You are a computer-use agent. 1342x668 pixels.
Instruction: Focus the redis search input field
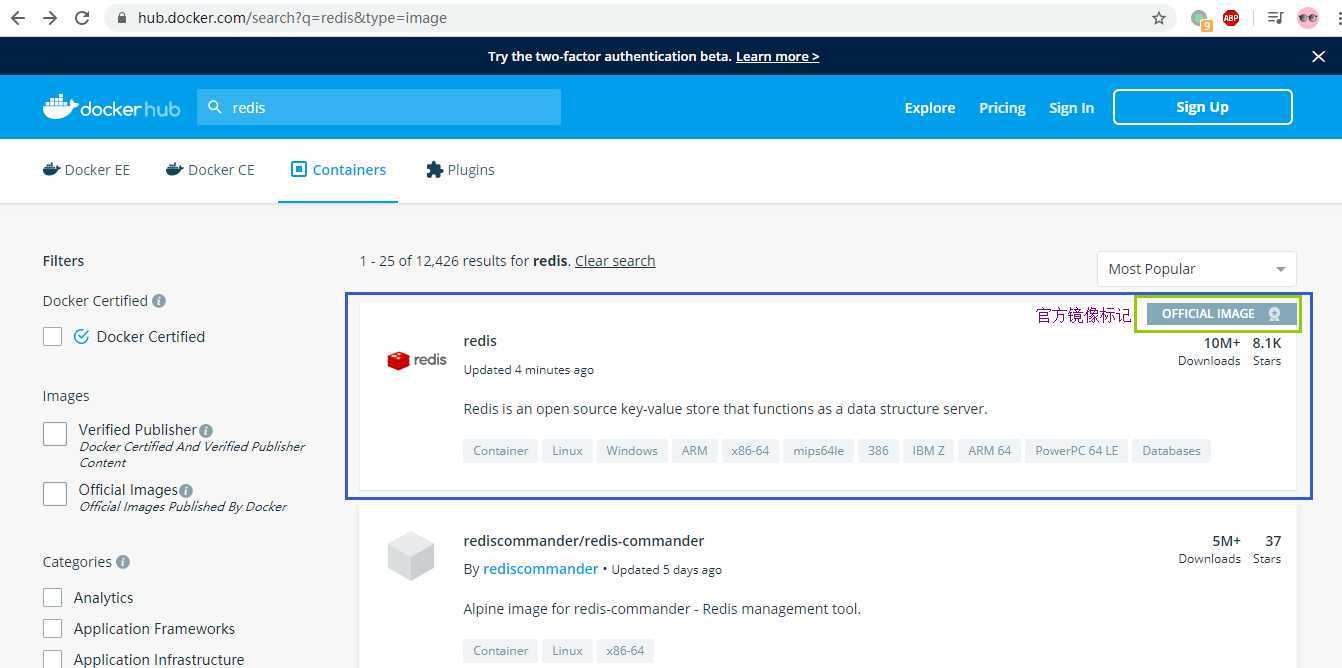coord(378,107)
